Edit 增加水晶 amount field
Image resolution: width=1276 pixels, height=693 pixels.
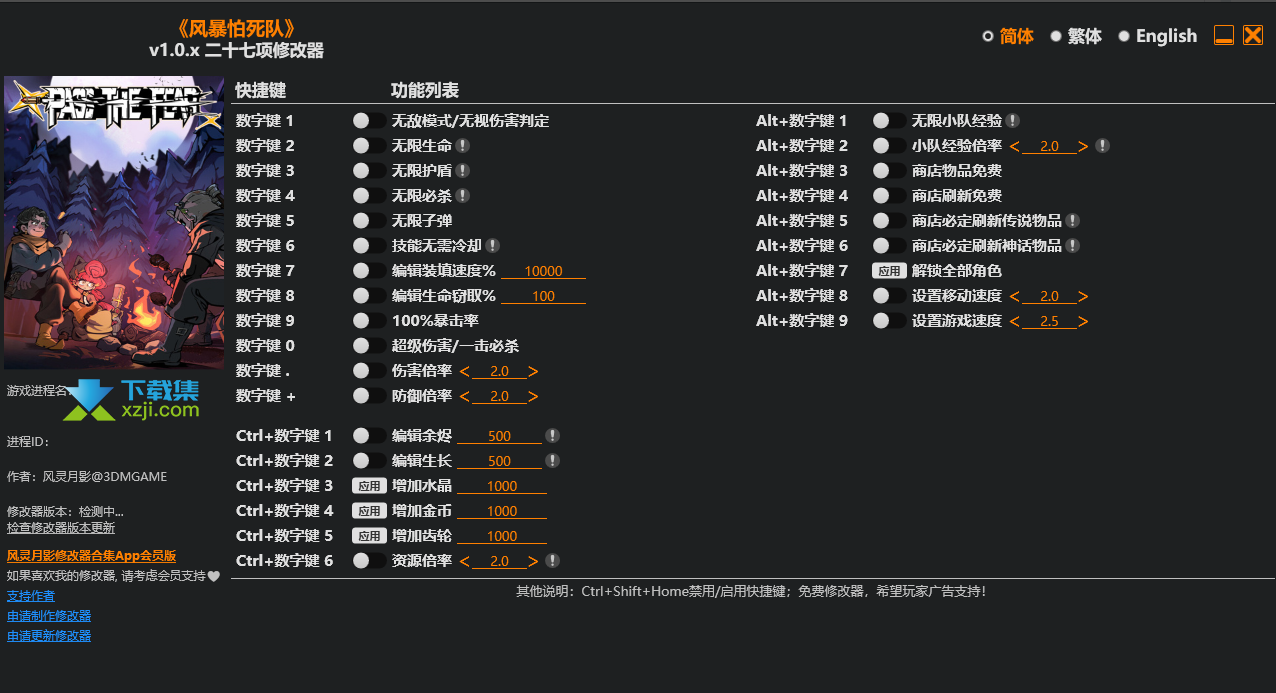point(502,486)
